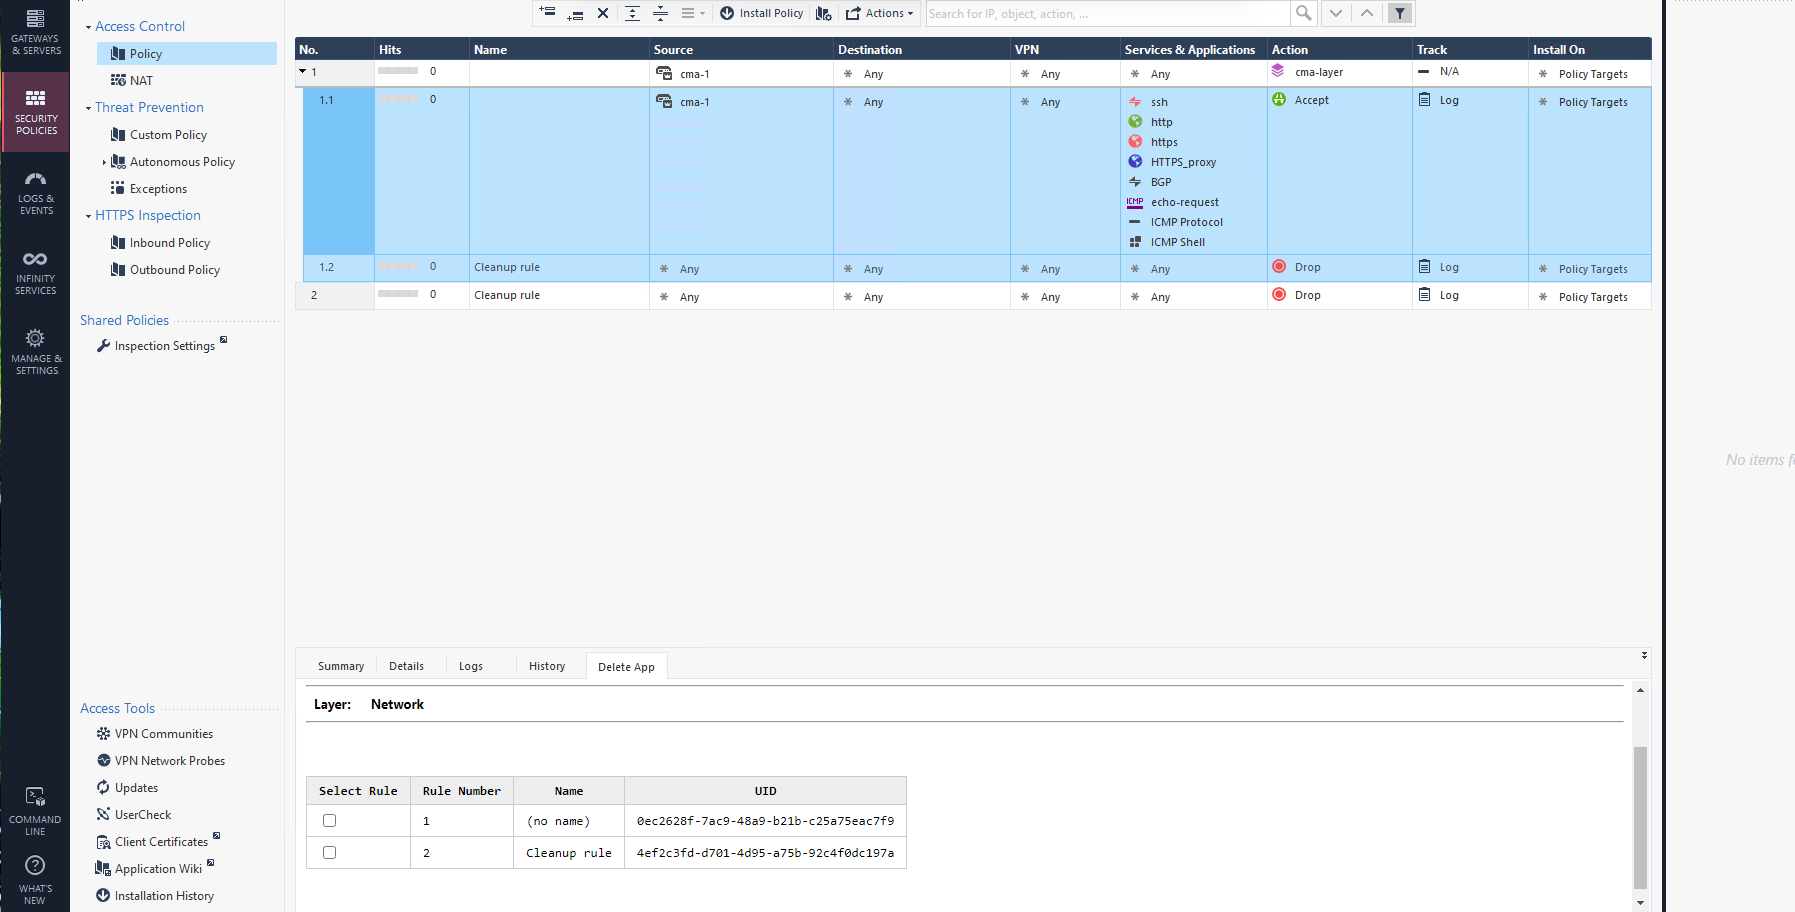Click Log track icon in rule 1.2

1424,266
